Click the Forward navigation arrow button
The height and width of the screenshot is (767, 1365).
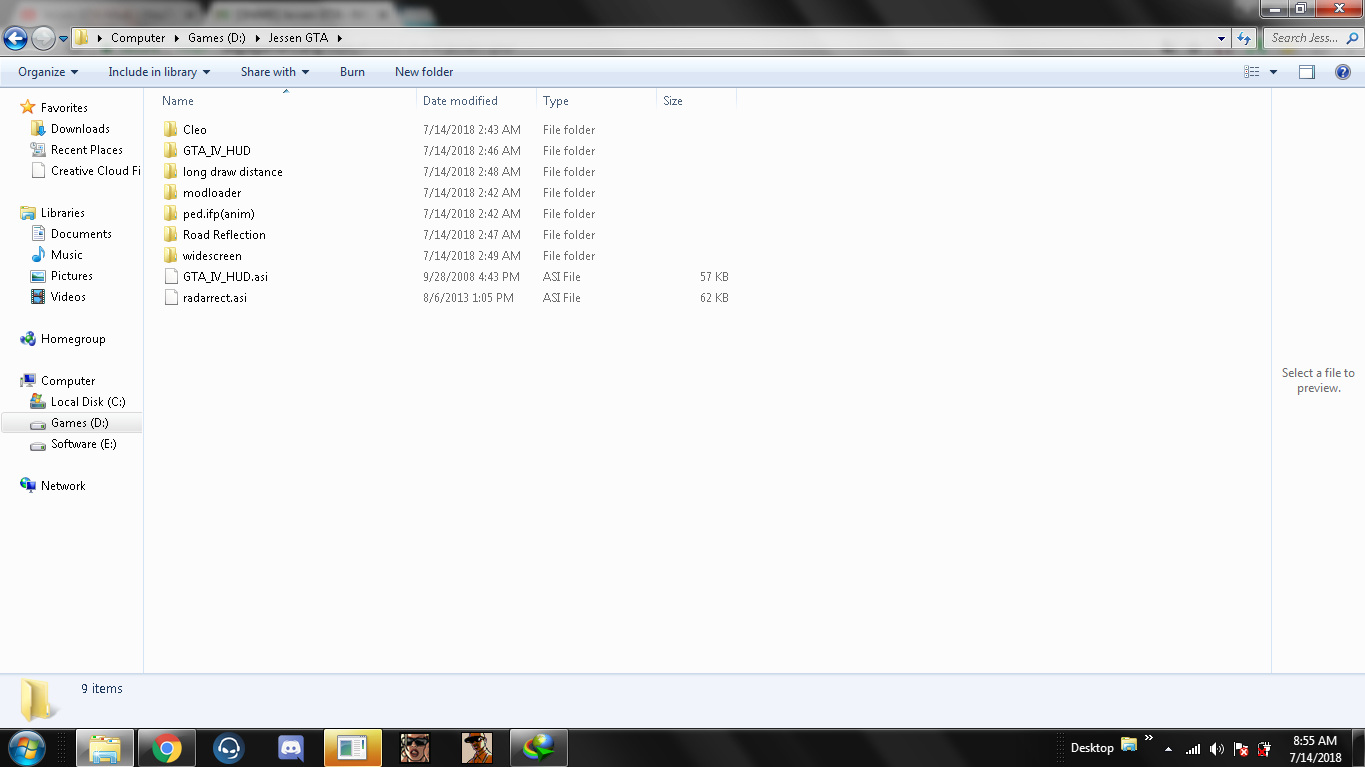(x=43, y=38)
